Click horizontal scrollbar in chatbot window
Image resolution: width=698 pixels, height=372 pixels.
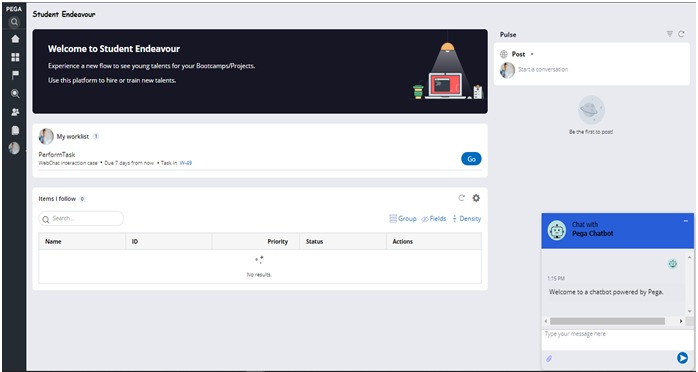(607, 321)
